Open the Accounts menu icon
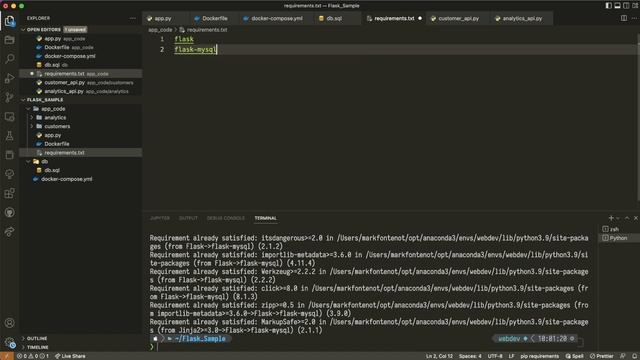Image resolution: width=640 pixels, height=360 pixels. [x=9, y=323]
